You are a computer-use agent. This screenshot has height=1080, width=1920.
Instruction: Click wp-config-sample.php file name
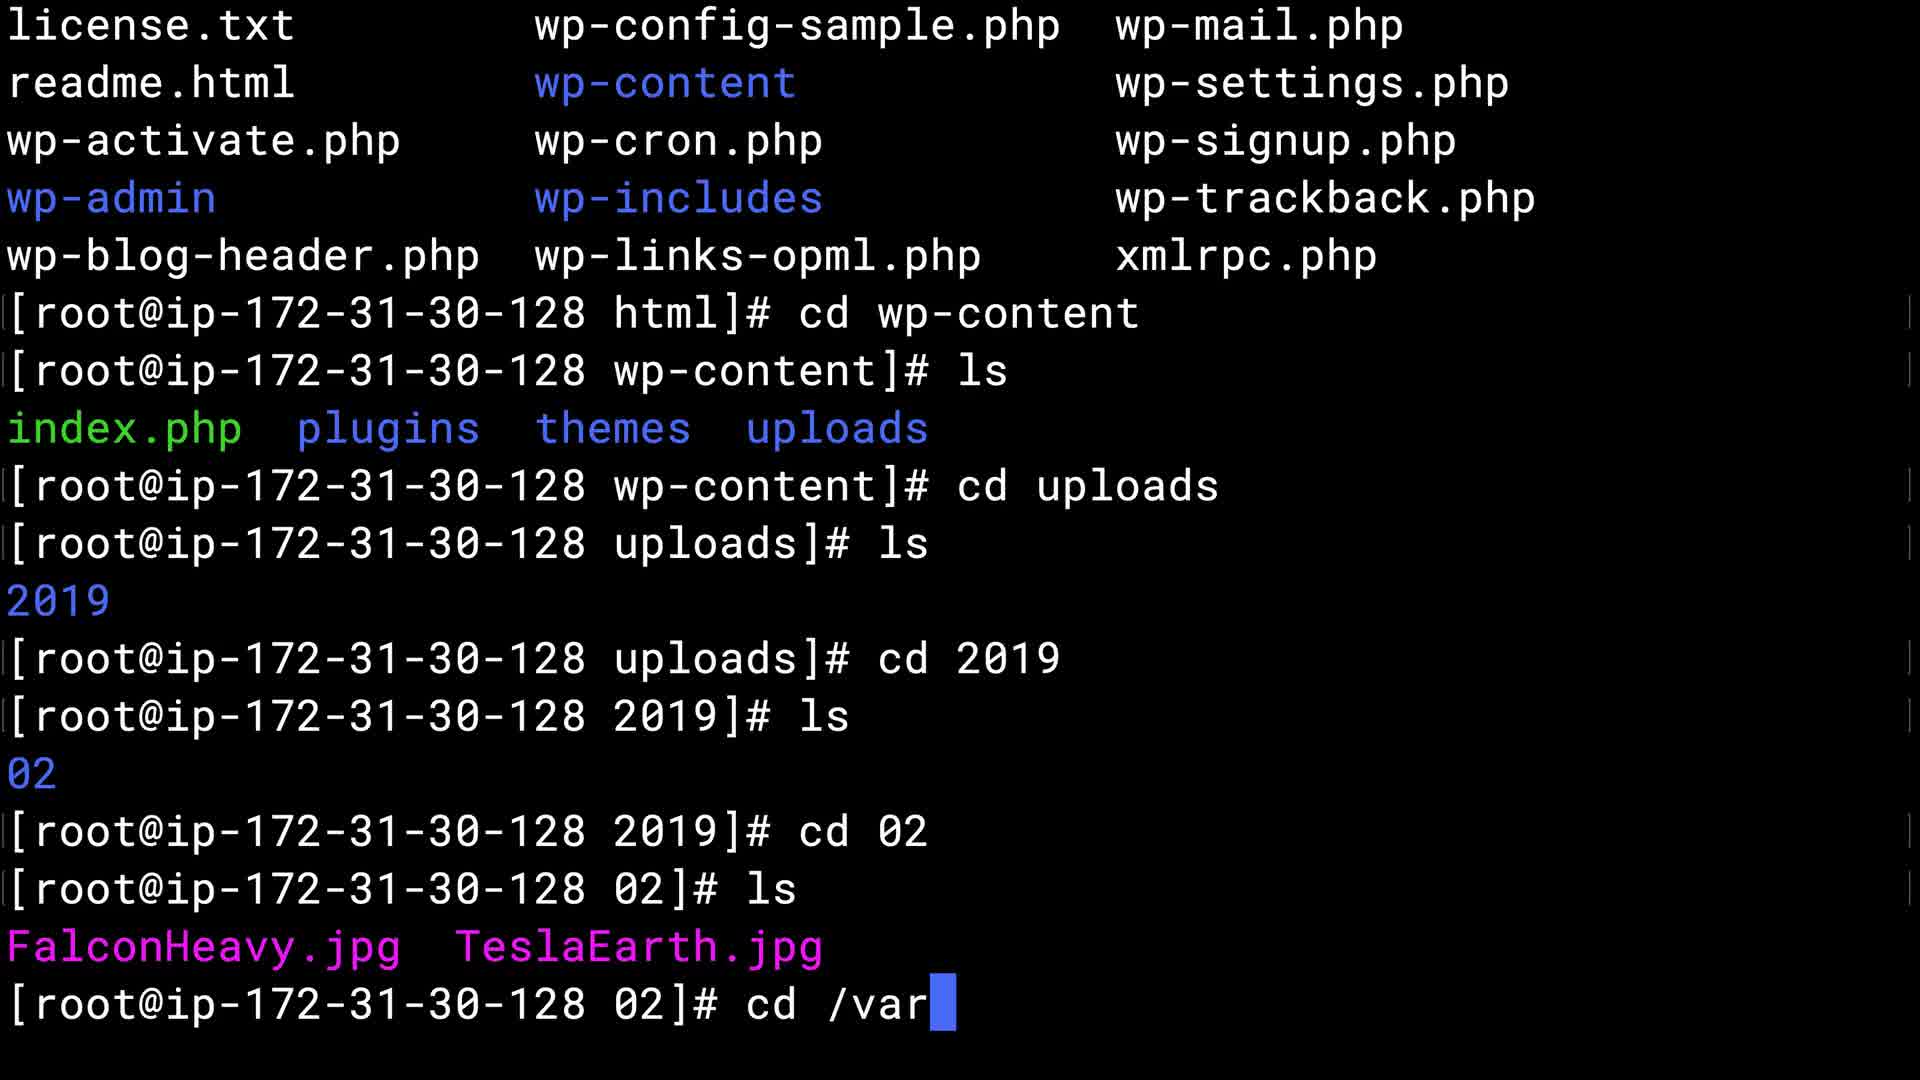pyautogui.click(x=797, y=25)
